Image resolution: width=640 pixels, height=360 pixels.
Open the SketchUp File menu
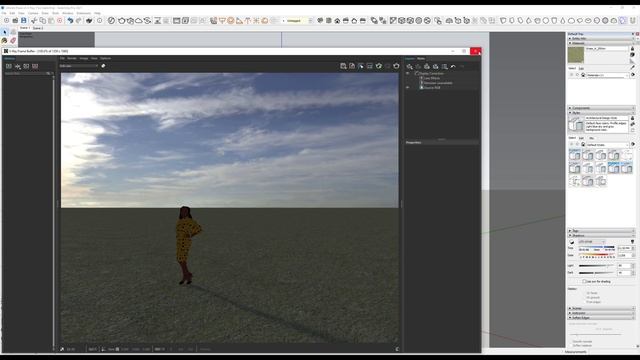tap(4, 13)
